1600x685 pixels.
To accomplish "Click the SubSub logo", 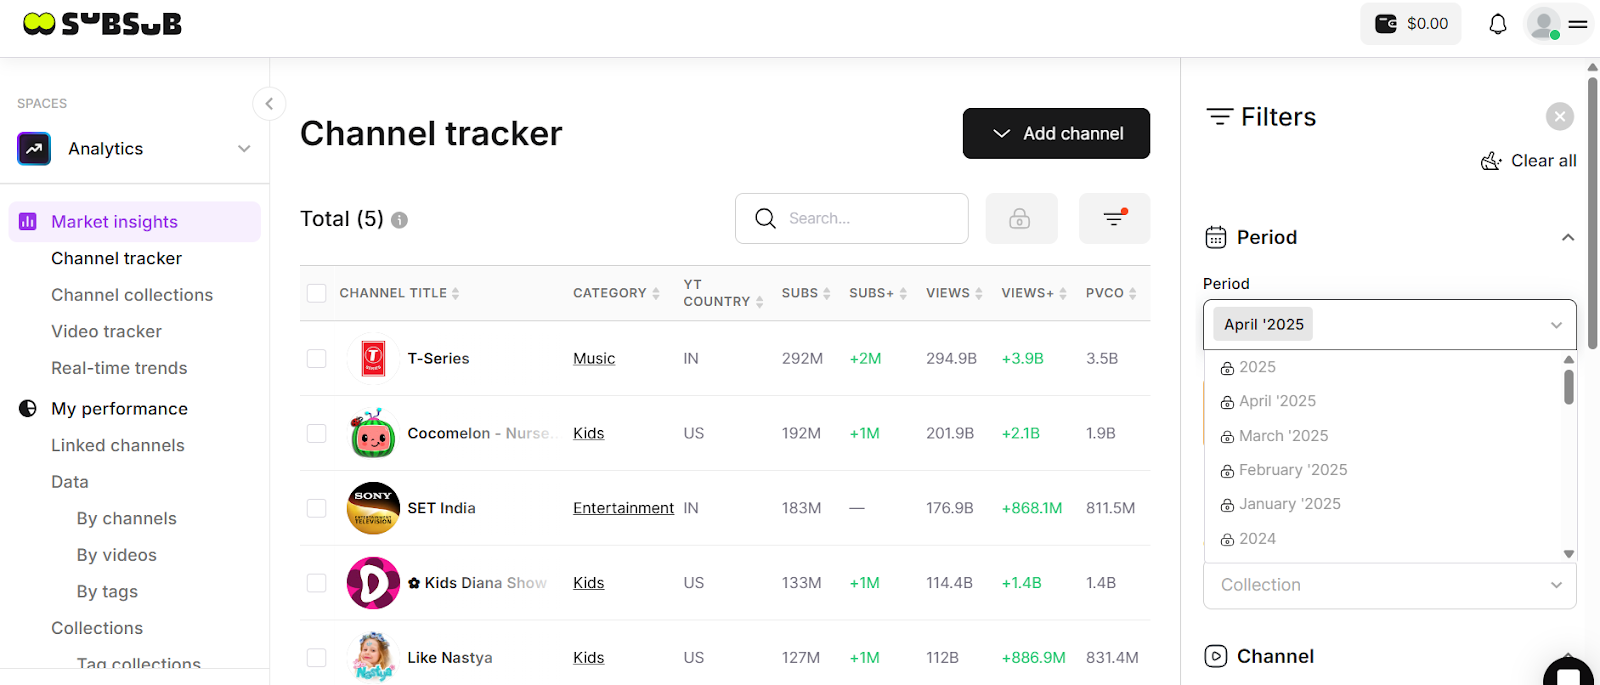I will coord(102,23).
